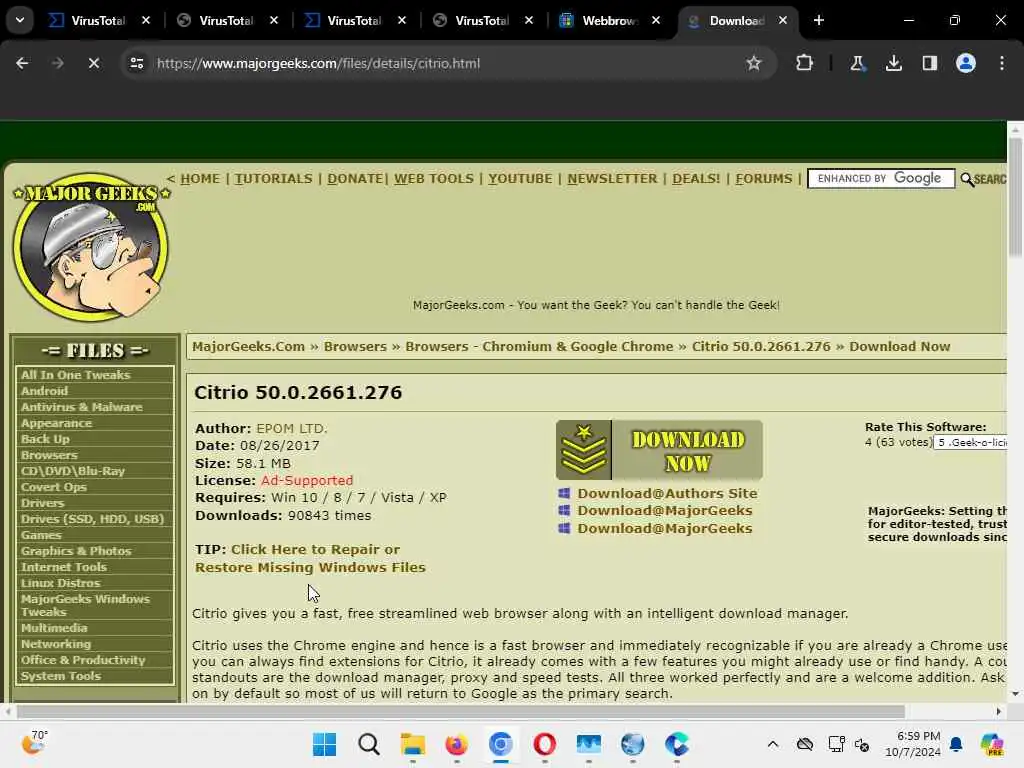Open Opera from taskbar
Viewport: 1024px width, 768px height.
pyautogui.click(x=545, y=744)
